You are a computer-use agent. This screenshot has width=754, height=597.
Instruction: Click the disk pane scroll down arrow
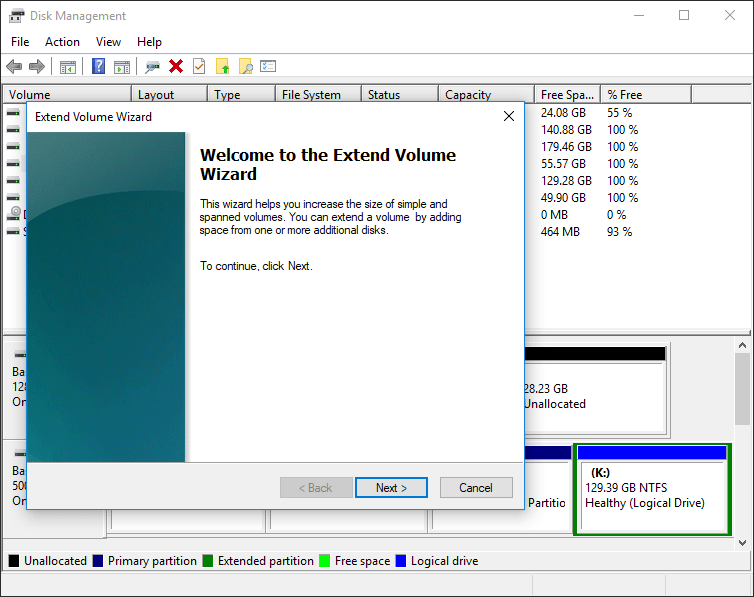point(742,543)
